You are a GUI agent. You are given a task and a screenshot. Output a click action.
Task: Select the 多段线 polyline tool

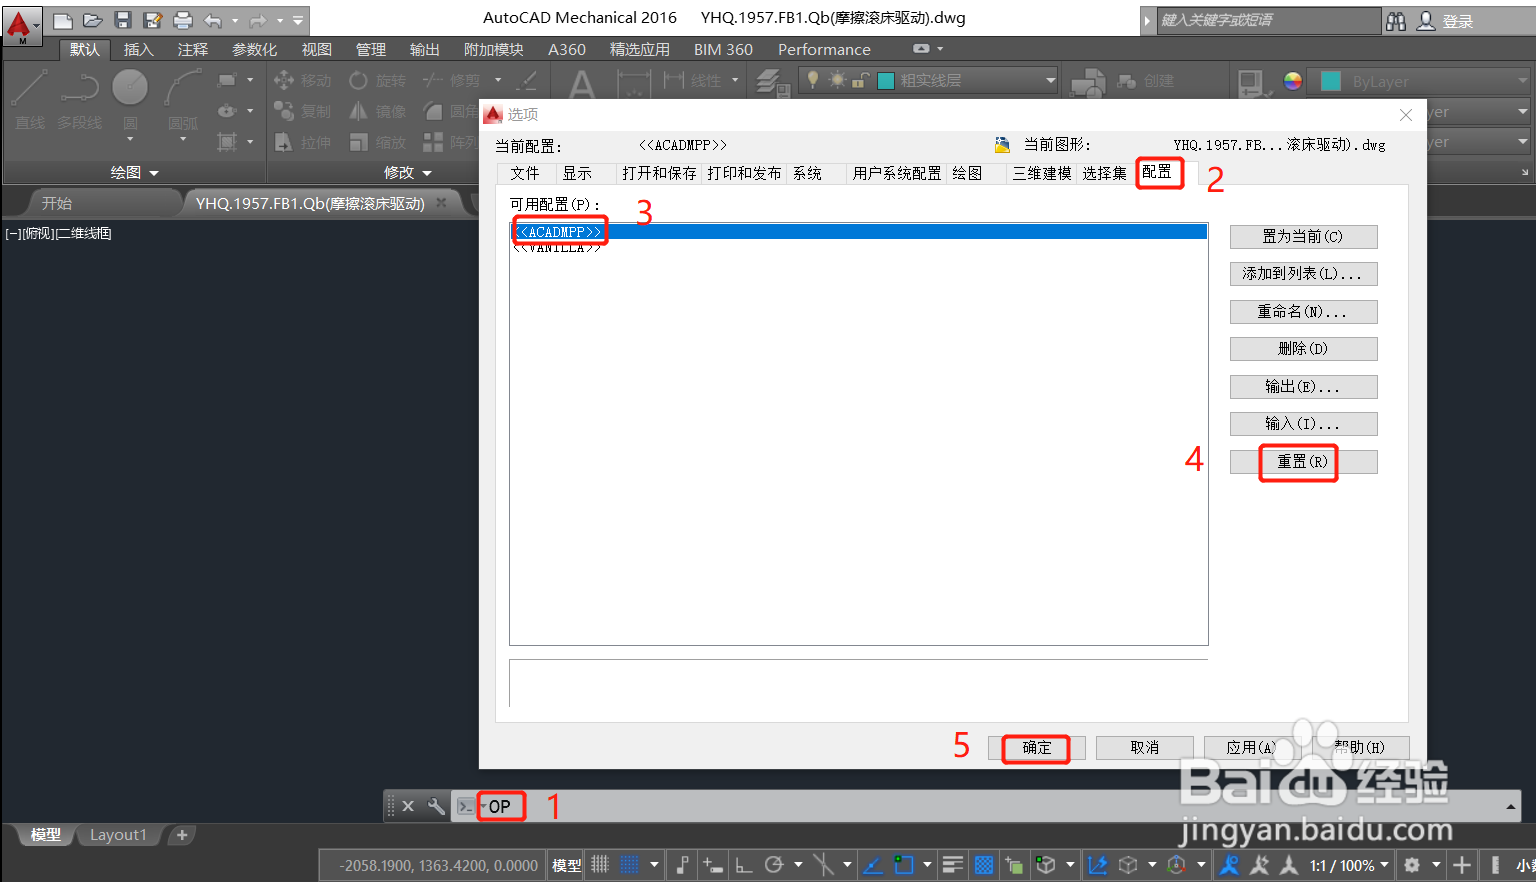pos(80,100)
